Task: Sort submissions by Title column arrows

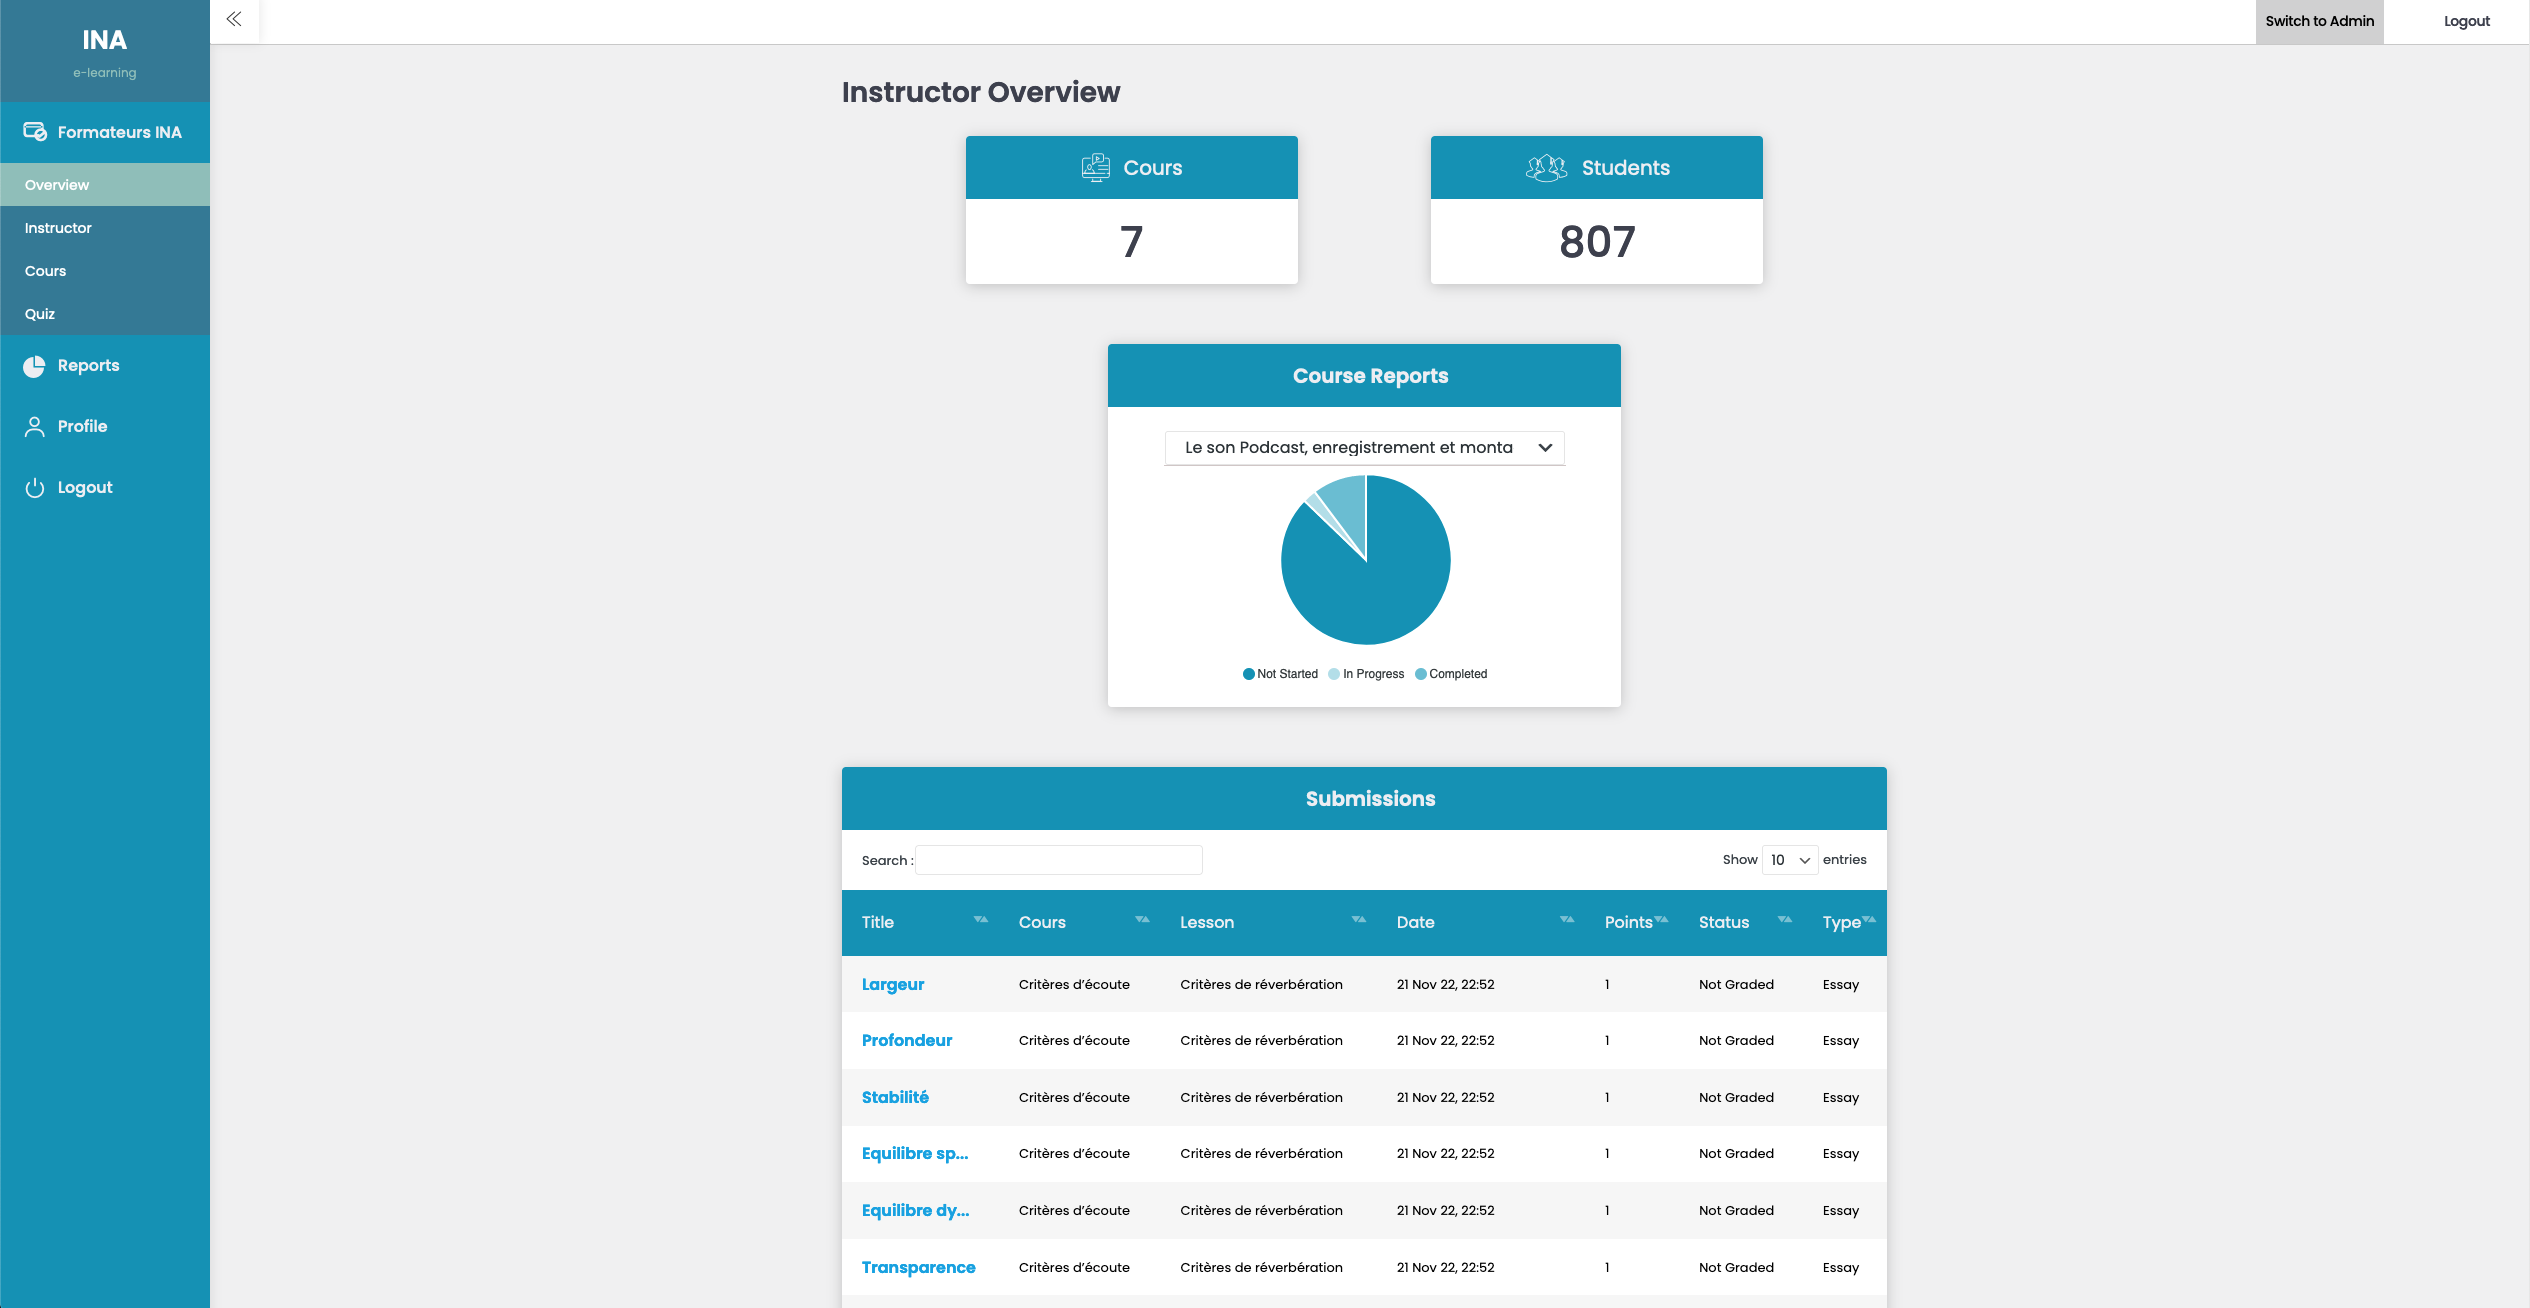Action: [980, 920]
